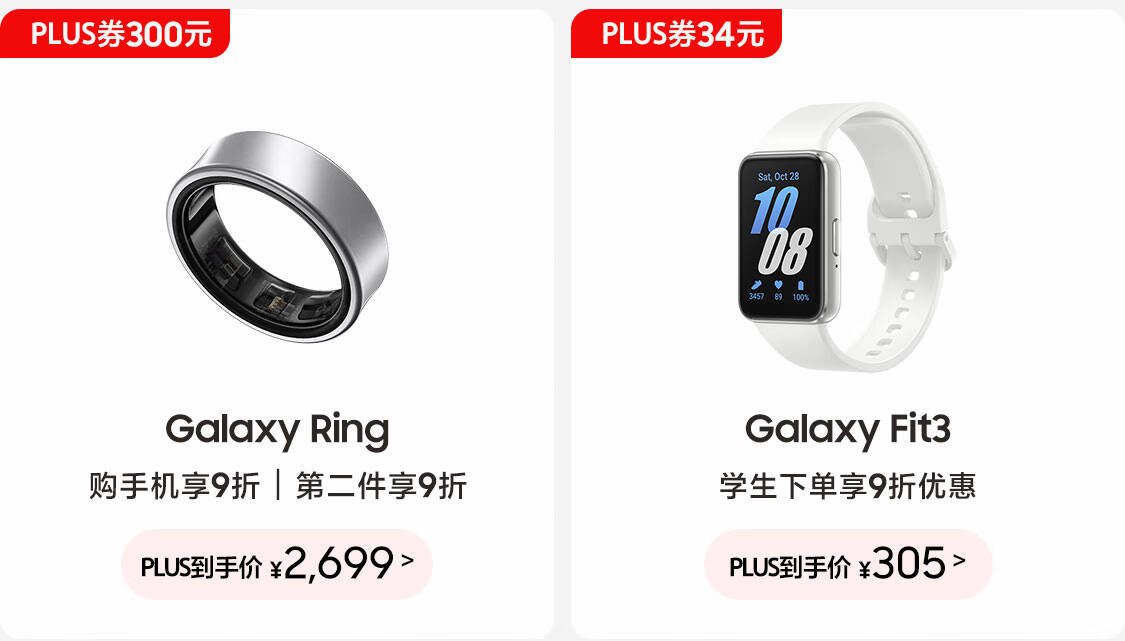Click the 第二件享9折 promo text
Screen dimensions: 1125x641
point(381,486)
